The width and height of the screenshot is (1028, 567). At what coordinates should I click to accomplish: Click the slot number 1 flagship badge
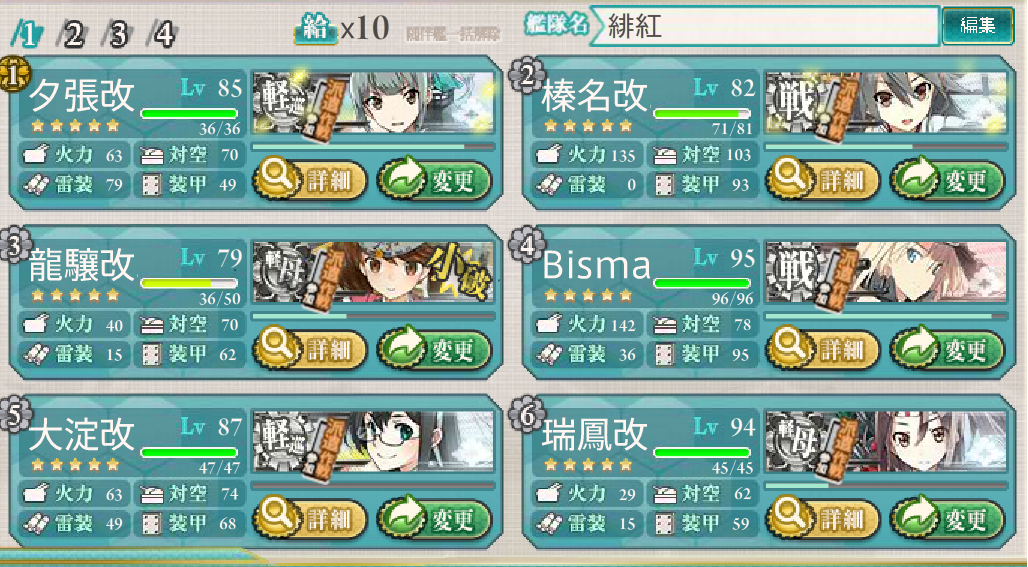[13, 74]
